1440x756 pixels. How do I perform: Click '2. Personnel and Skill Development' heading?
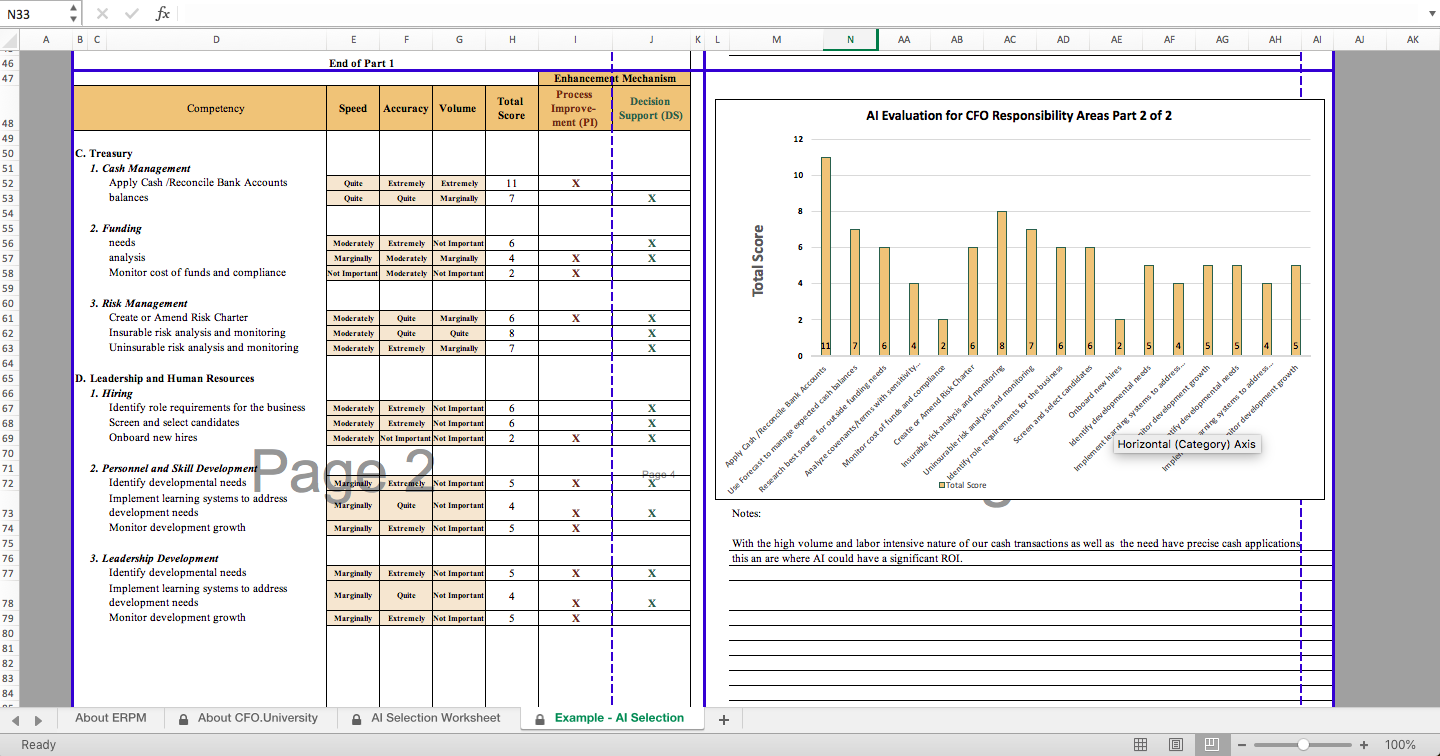click(x=173, y=468)
